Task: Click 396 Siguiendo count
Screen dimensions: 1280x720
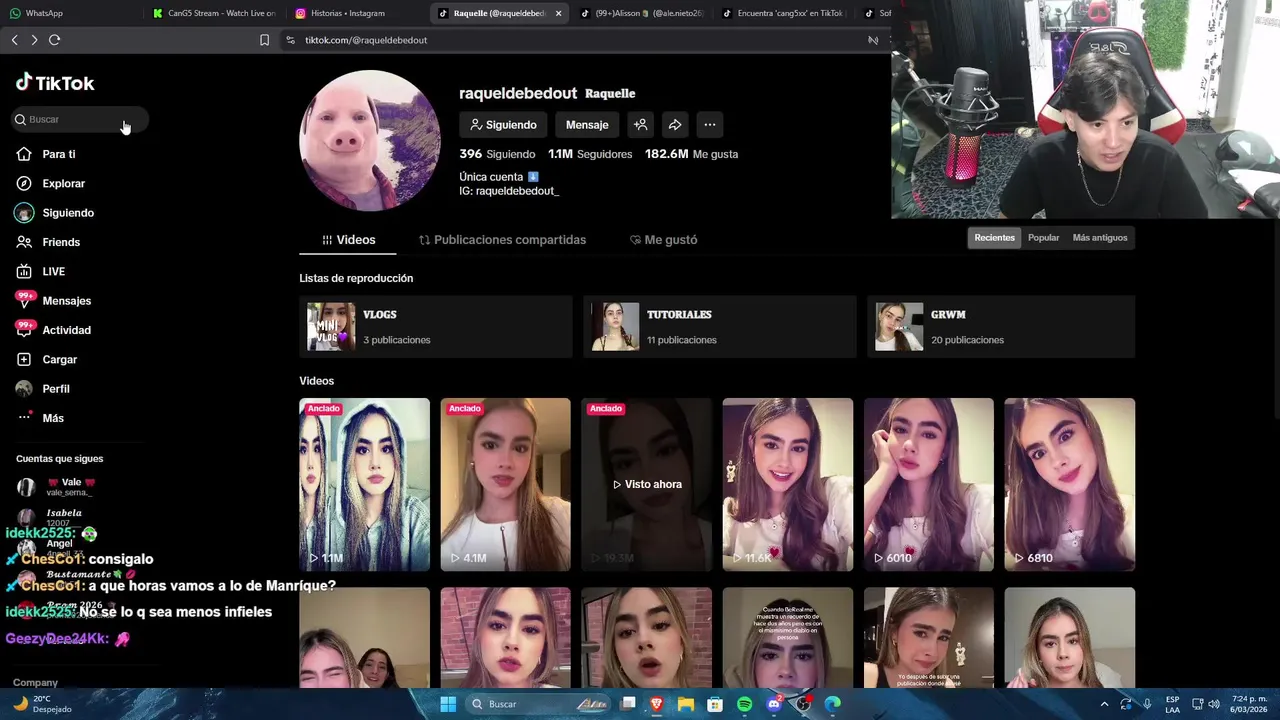Action: [497, 154]
